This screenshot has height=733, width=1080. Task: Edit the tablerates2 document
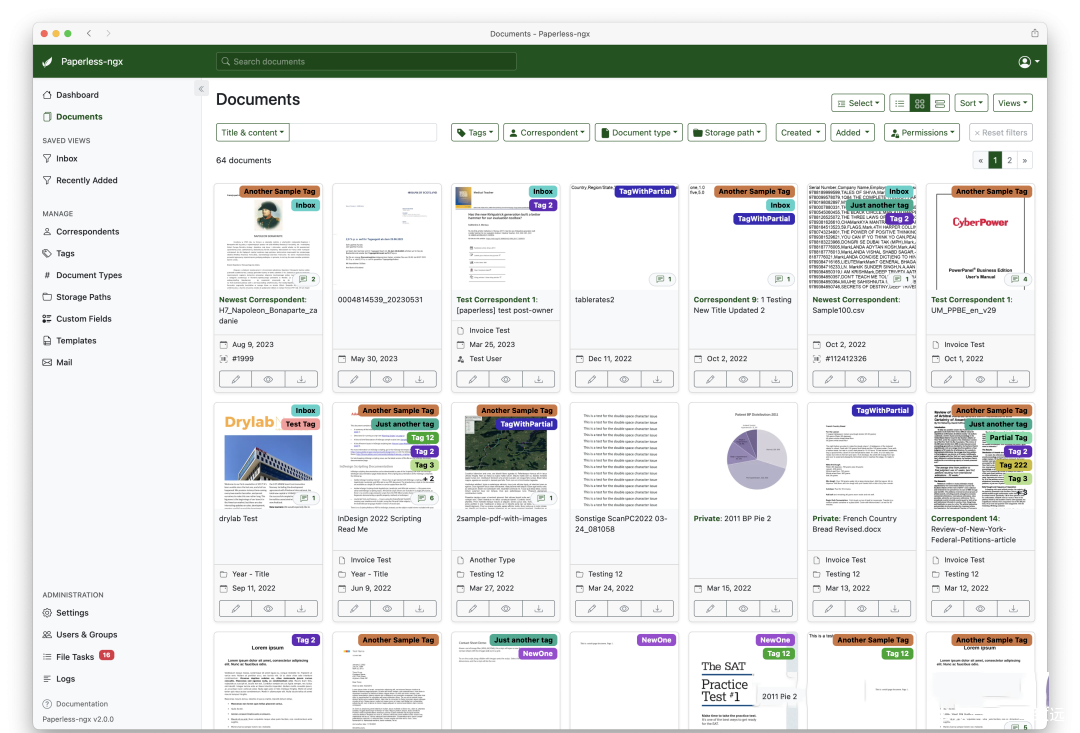pyautogui.click(x=592, y=380)
